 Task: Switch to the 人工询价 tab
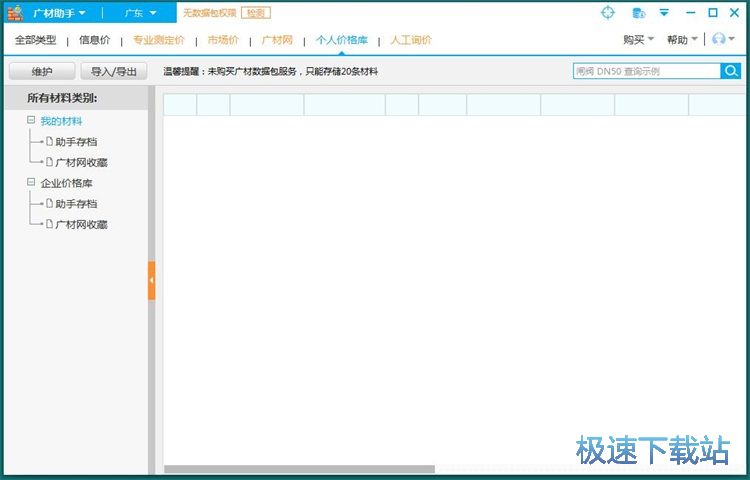coord(411,40)
